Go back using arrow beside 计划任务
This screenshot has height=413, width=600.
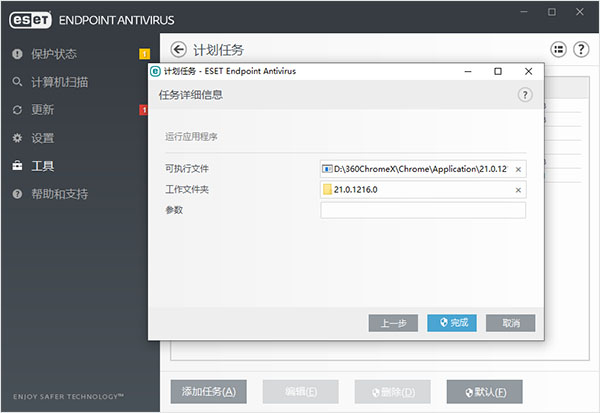pyautogui.click(x=178, y=49)
